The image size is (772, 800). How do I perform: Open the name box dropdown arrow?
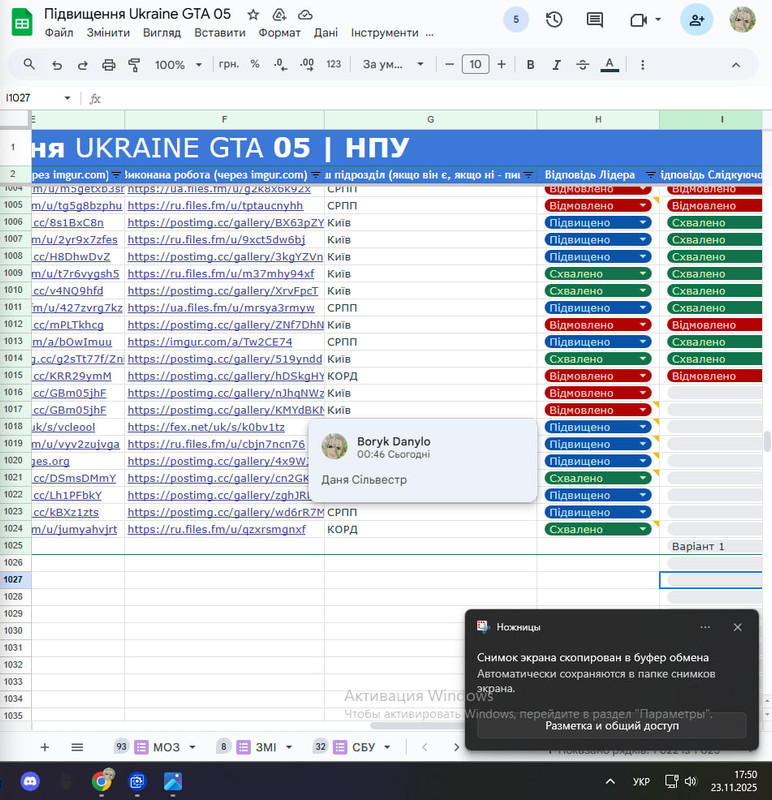(67, 98)
